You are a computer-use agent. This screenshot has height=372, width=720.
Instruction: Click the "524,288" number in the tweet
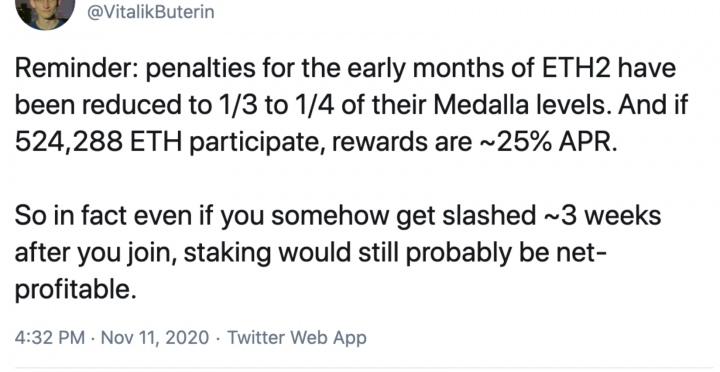click(68, 143)
